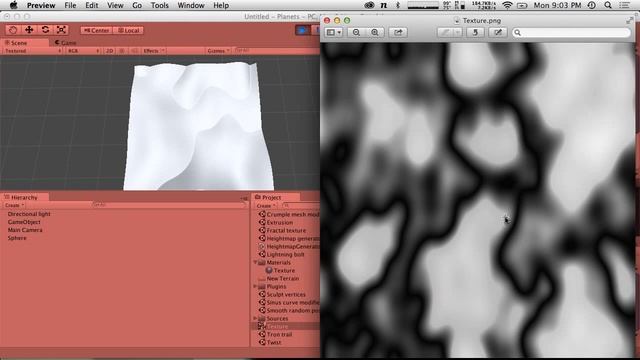Select GameObject in Hierarchy

[x=24, y=222]
